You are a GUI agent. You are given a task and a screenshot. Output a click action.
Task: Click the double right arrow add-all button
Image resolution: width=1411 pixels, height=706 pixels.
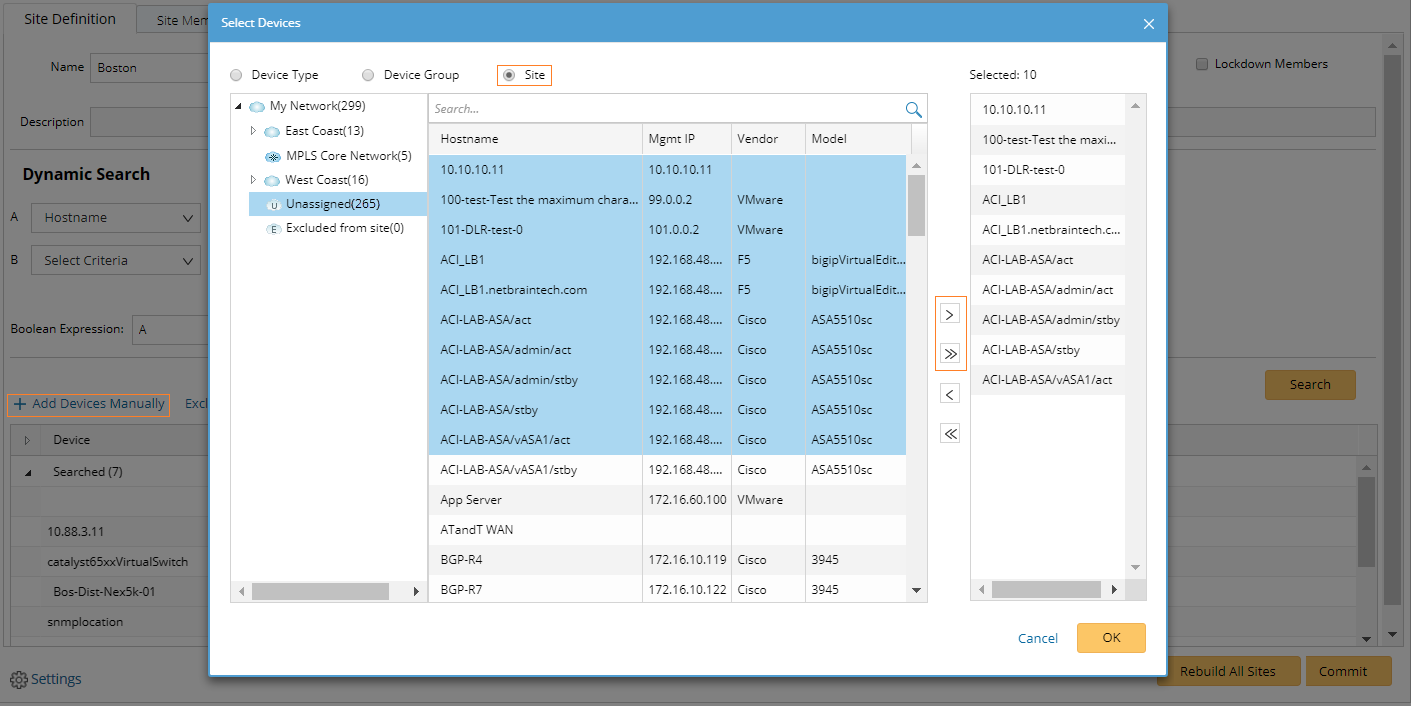(x=950, y=353)
